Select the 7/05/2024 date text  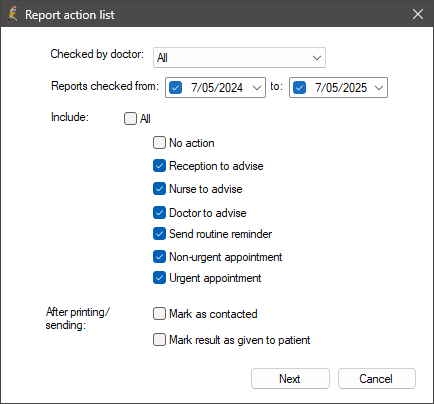click(x=217, y=88)
